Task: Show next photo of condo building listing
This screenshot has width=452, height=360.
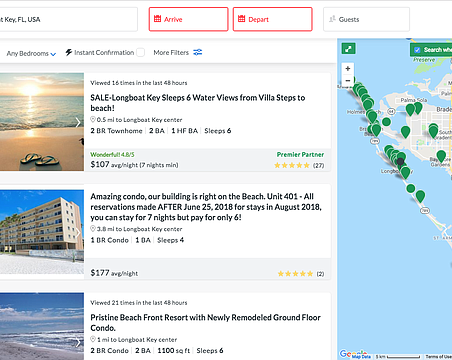Action: click(x=78, y=233)
